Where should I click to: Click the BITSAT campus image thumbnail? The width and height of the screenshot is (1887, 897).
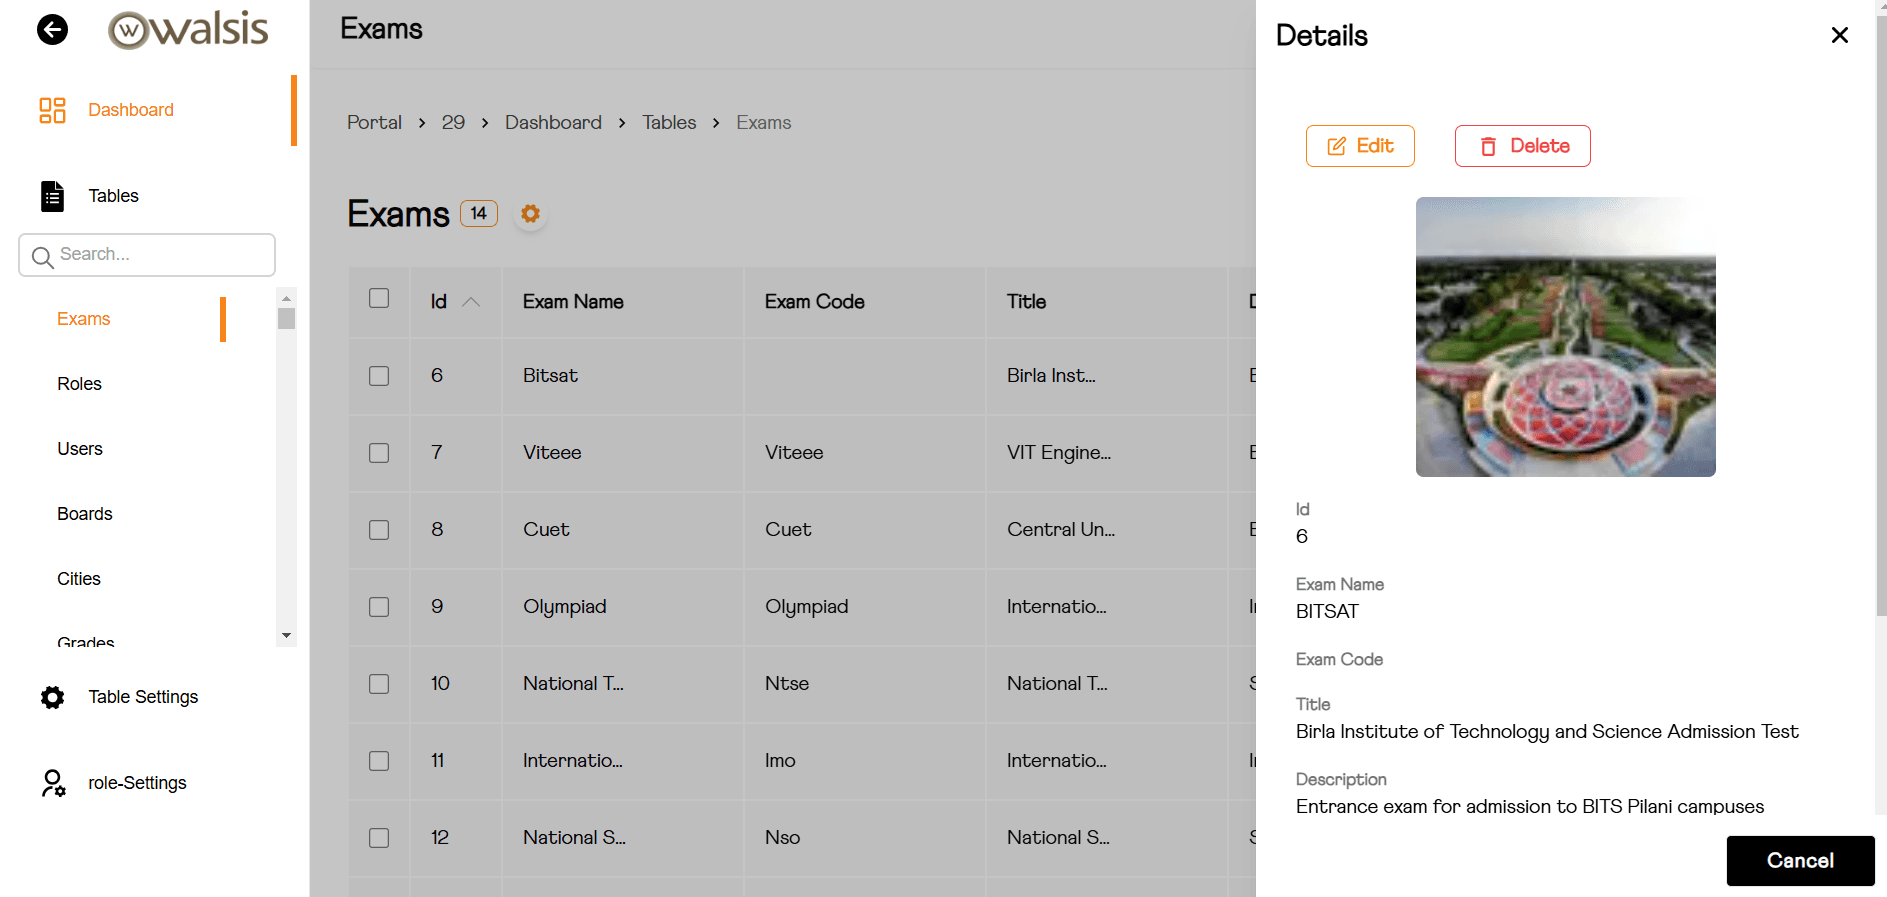[1565, 337]
